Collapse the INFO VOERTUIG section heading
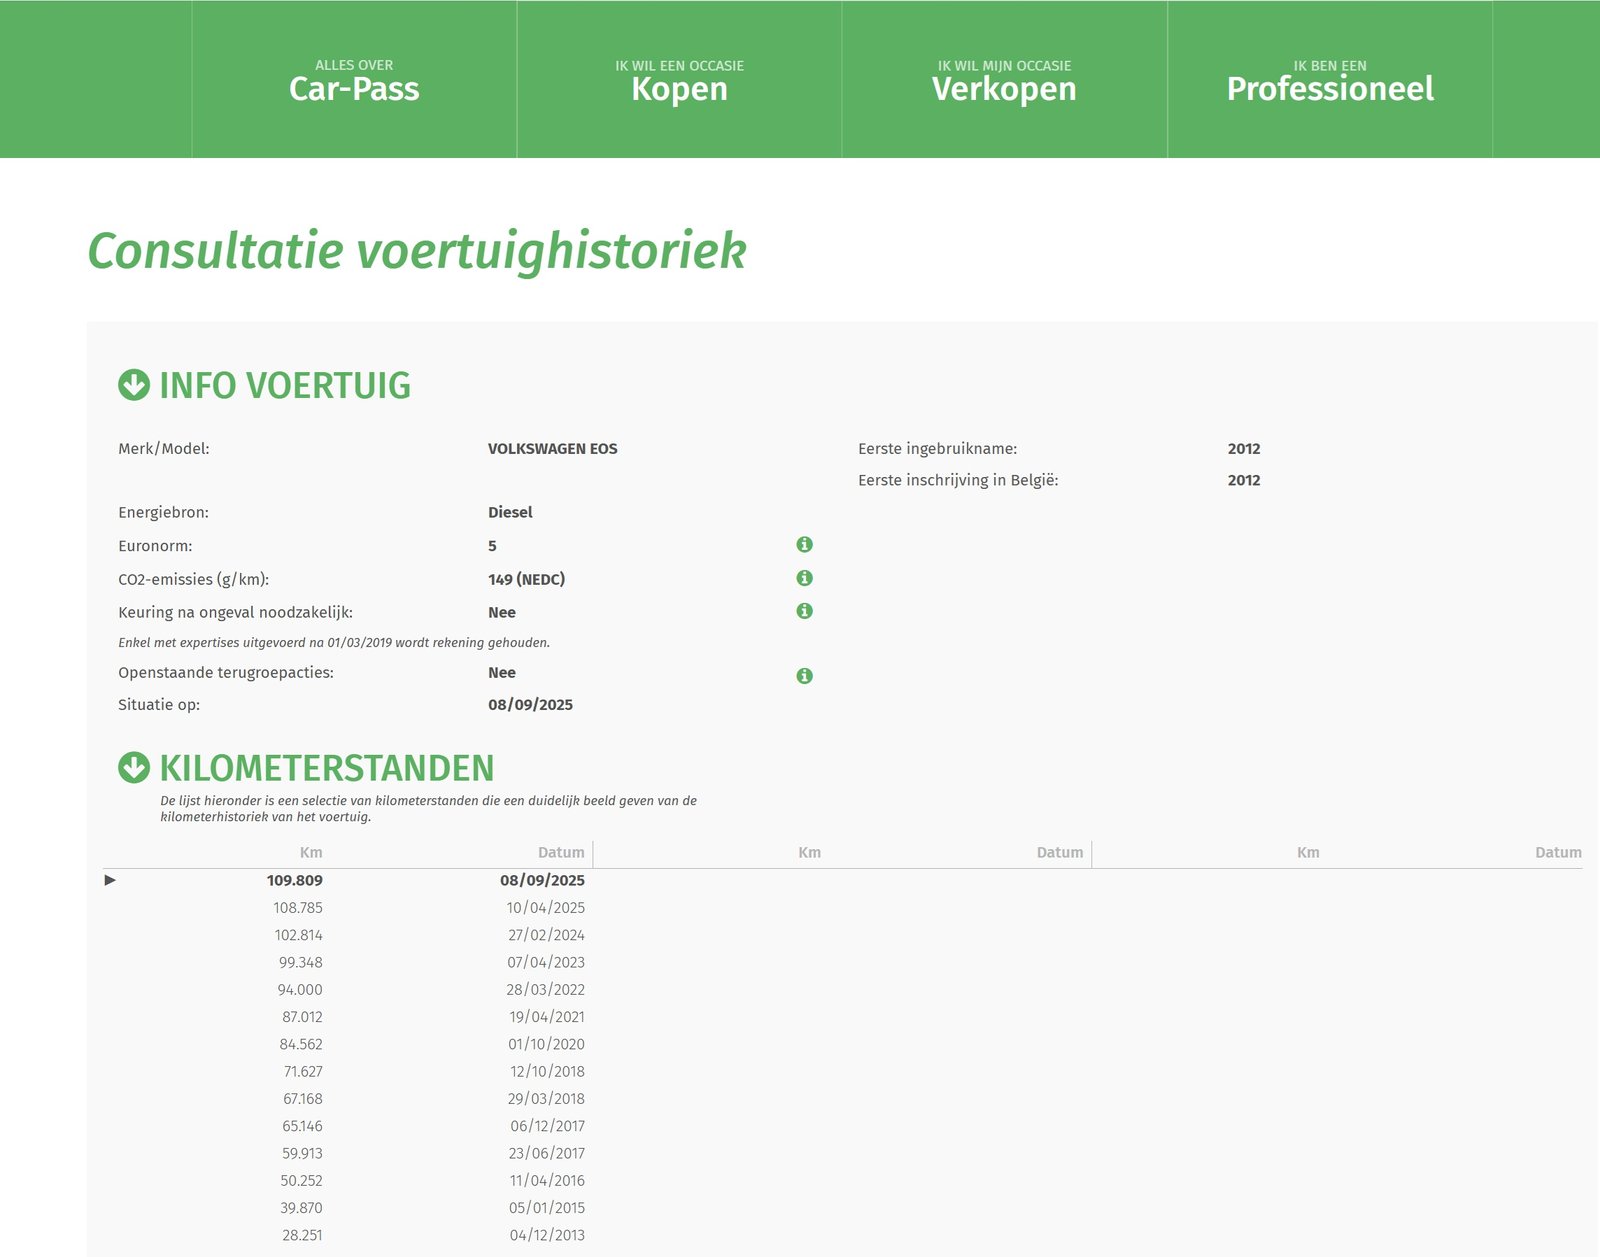1600x1257 pixels. pos(285,386)
